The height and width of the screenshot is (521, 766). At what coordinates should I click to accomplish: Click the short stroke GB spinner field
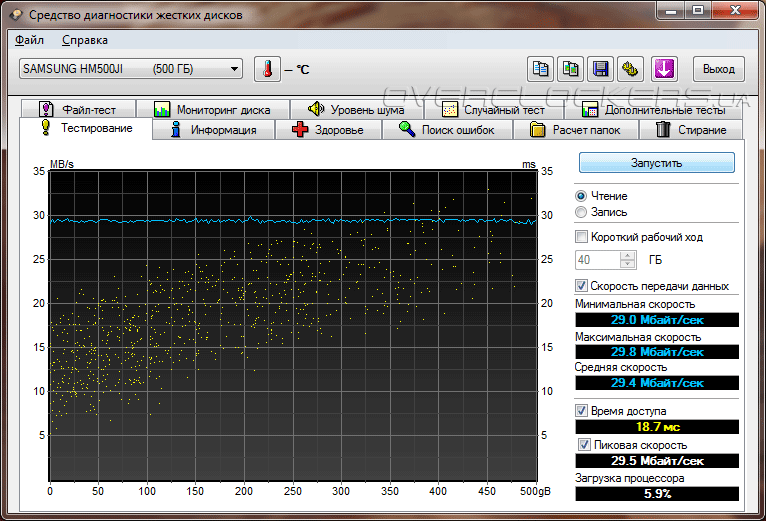597,260
